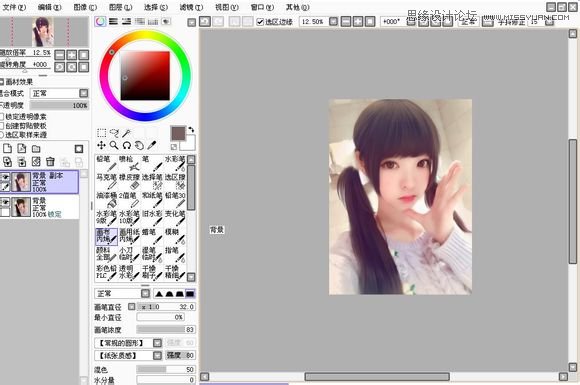Select the hand pan tool
The image size is (580, 385).
[x=139, y=145]
